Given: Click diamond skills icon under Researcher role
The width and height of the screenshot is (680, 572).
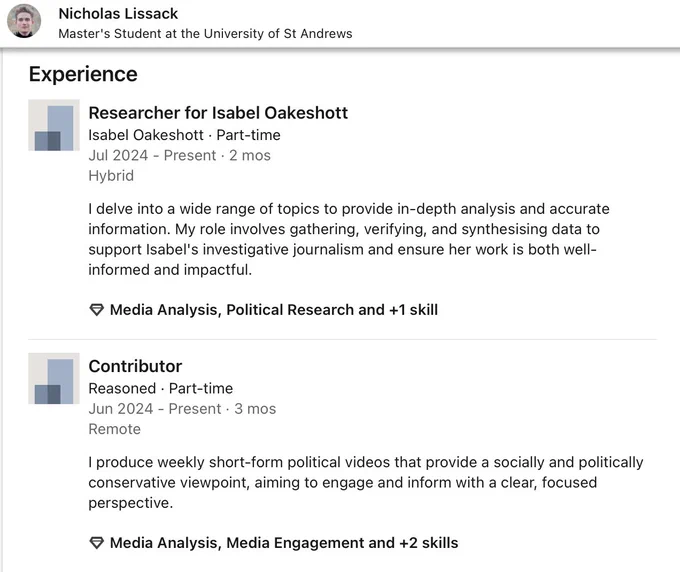Looking at the screenshot, I should [x=96, y=310].
